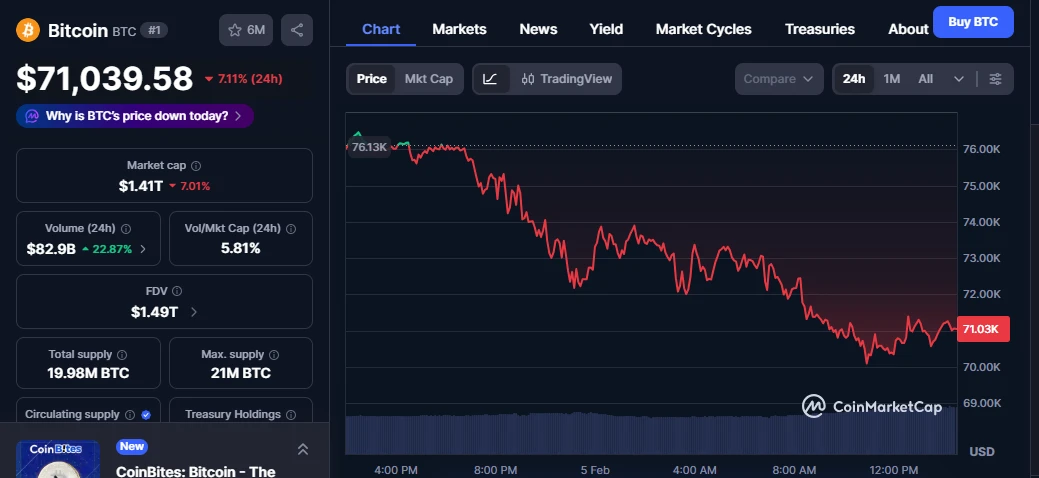Click the Buy BTC button

973,22
